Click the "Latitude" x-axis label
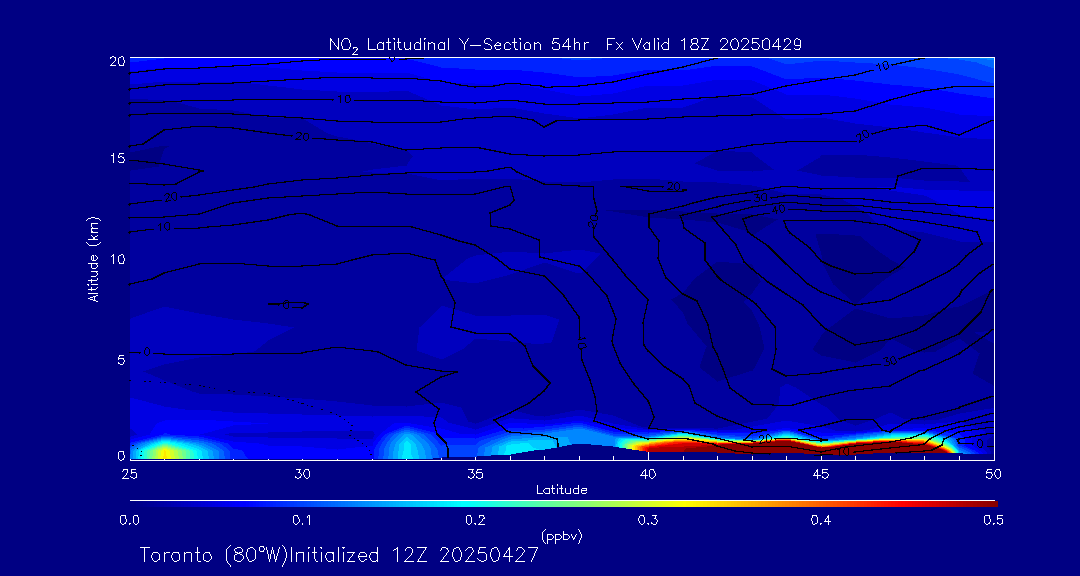 point(562,490)
